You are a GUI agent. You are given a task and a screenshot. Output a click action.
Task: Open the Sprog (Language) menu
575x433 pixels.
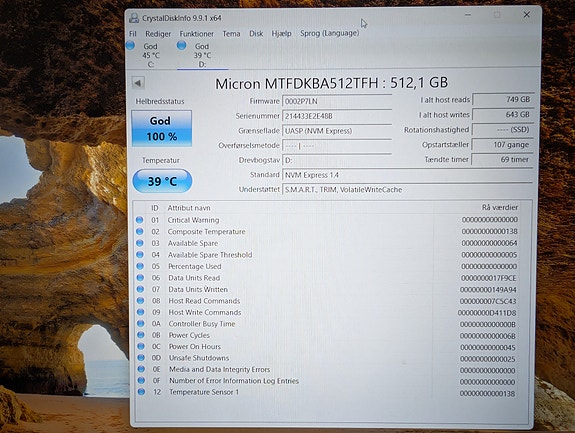[x=329, y=33]
